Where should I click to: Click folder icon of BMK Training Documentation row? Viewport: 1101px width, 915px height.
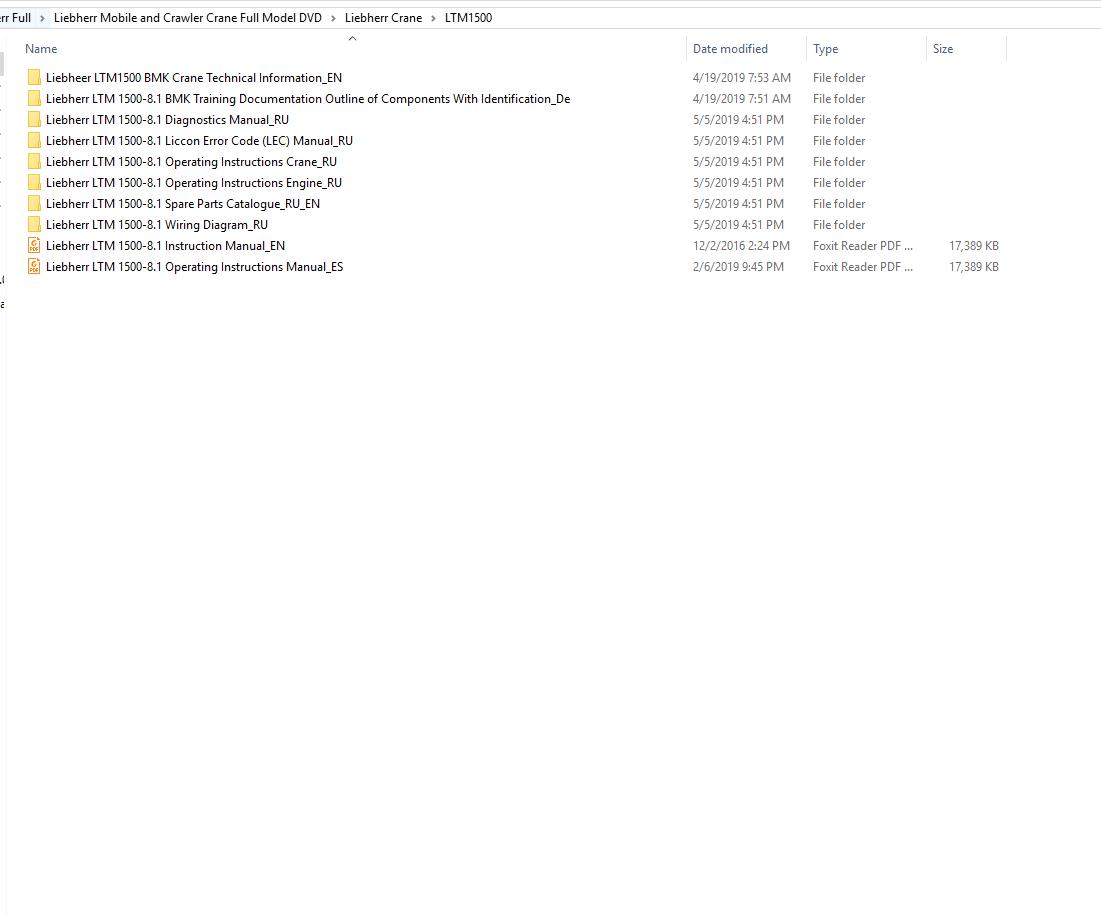pos(34,99)
